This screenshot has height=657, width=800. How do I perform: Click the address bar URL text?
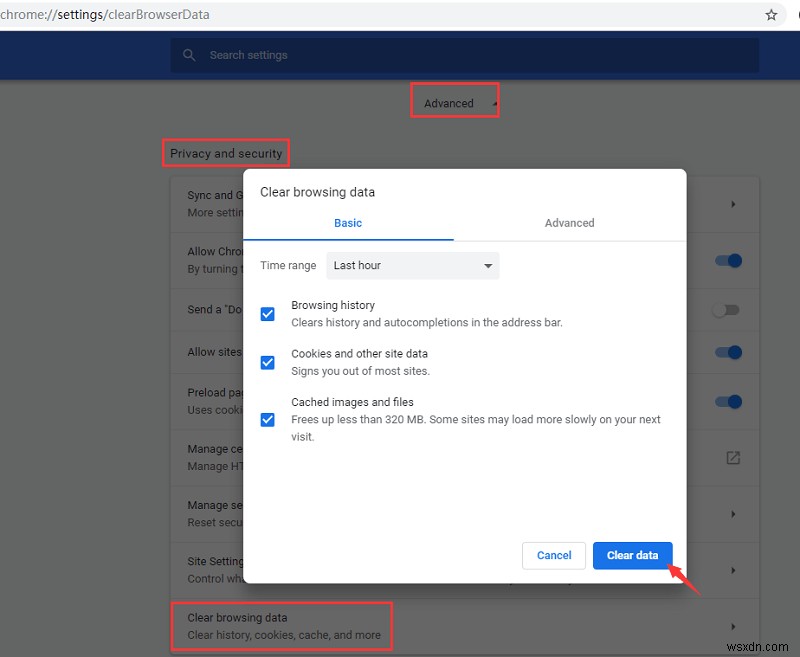click(105, 14)
